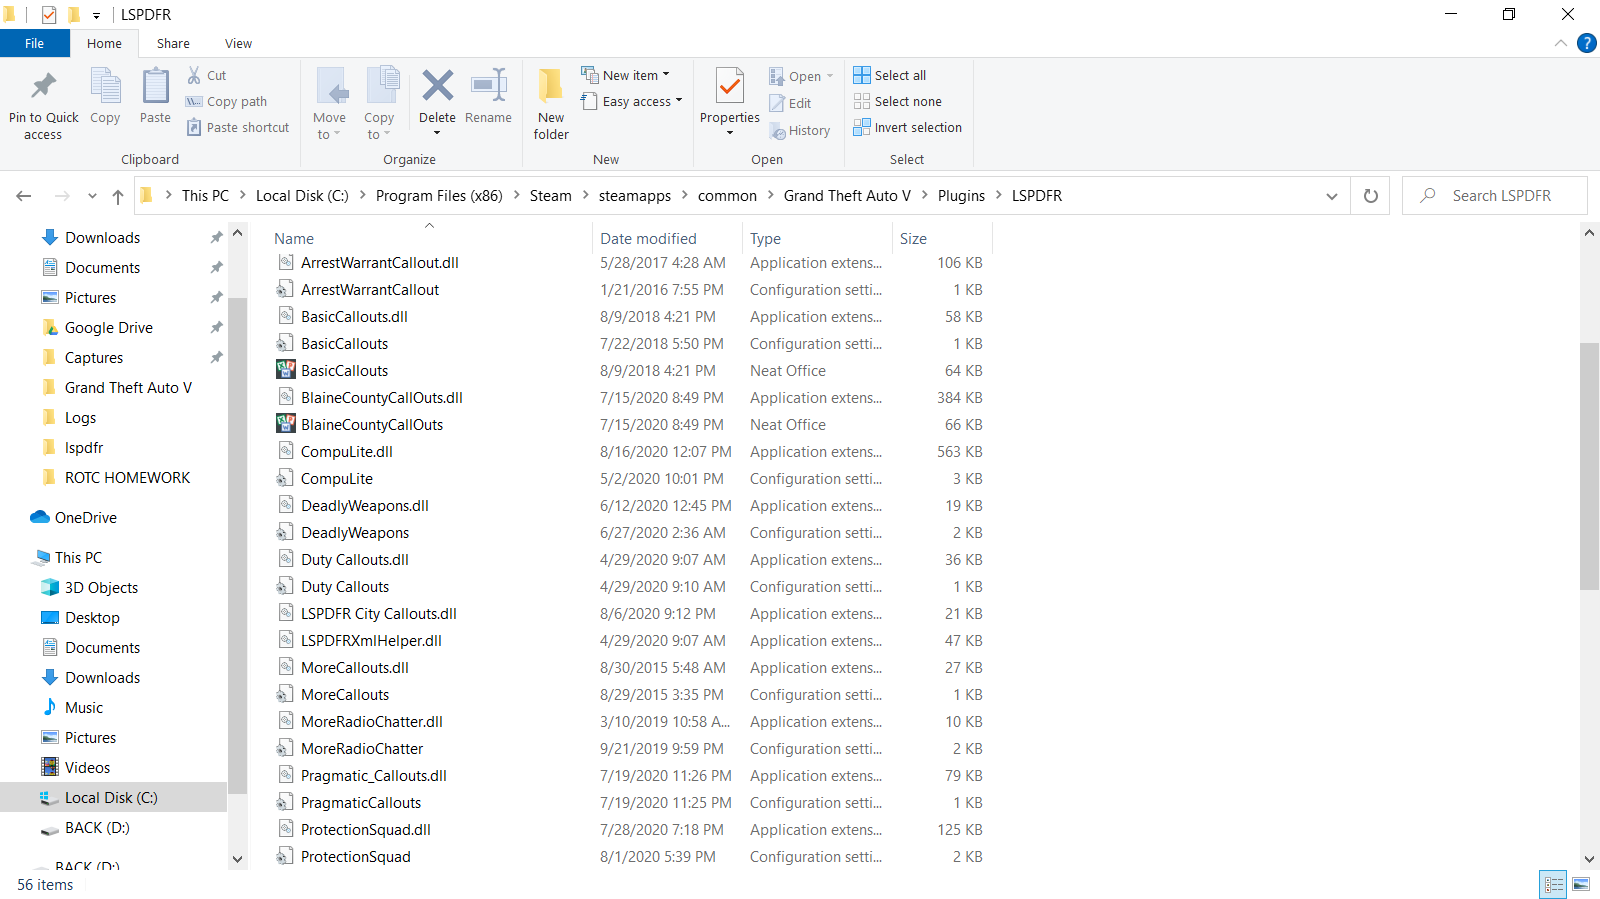This screenshot has width=1600, height=899.
Task: Open Properties from the ribbon
Action: pyautogui.click(x=730, y=88)
